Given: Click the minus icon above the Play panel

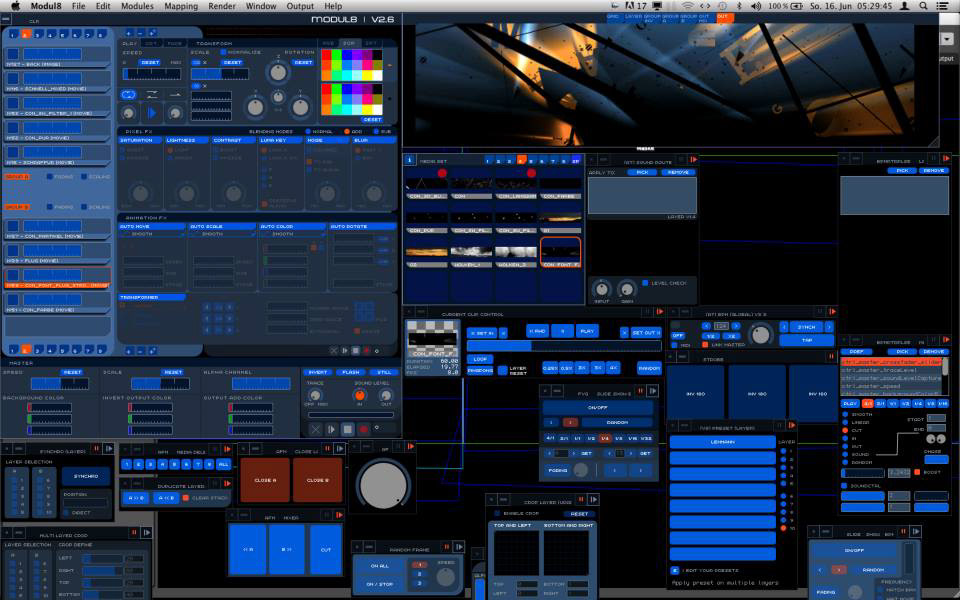Looking at the screenshot, I should [140, 33].
